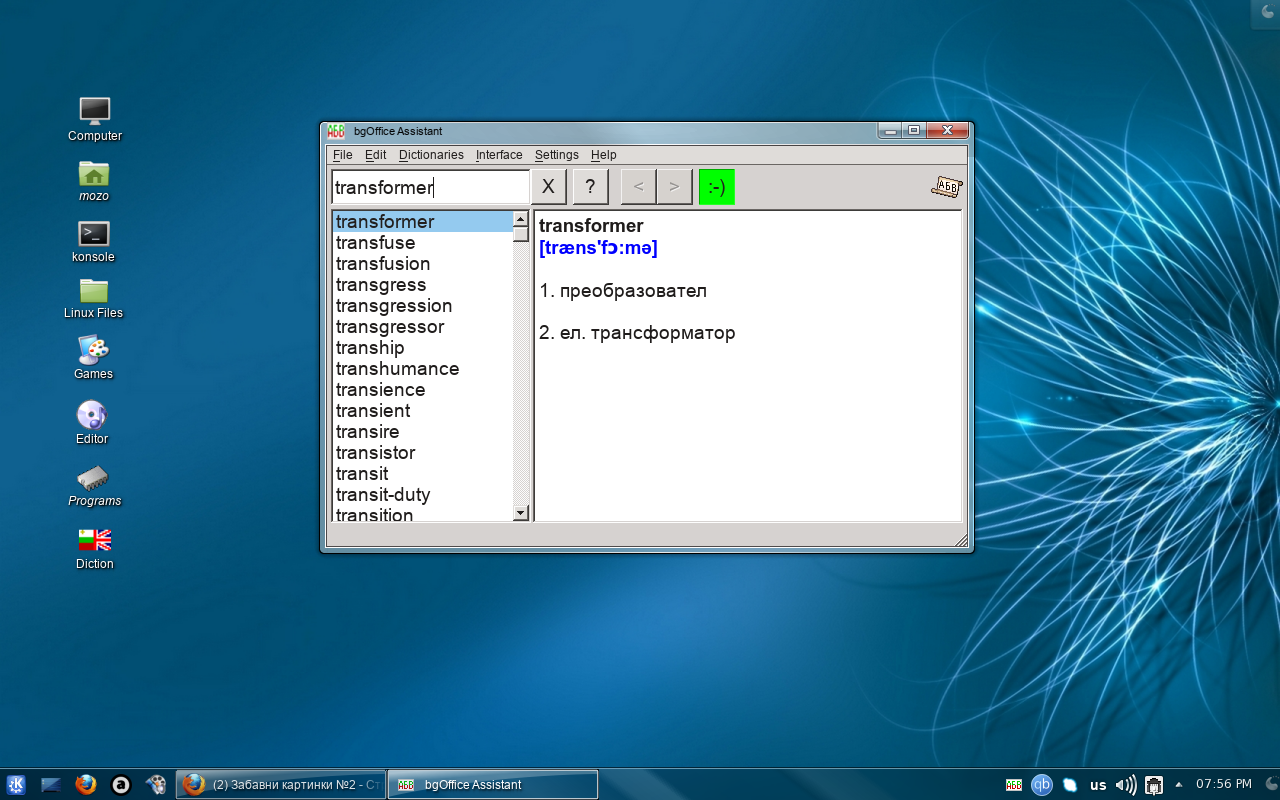Click the question mark help button
Image resolution: width=1280 pixels, height=800 pixels.
click(590, 187)
